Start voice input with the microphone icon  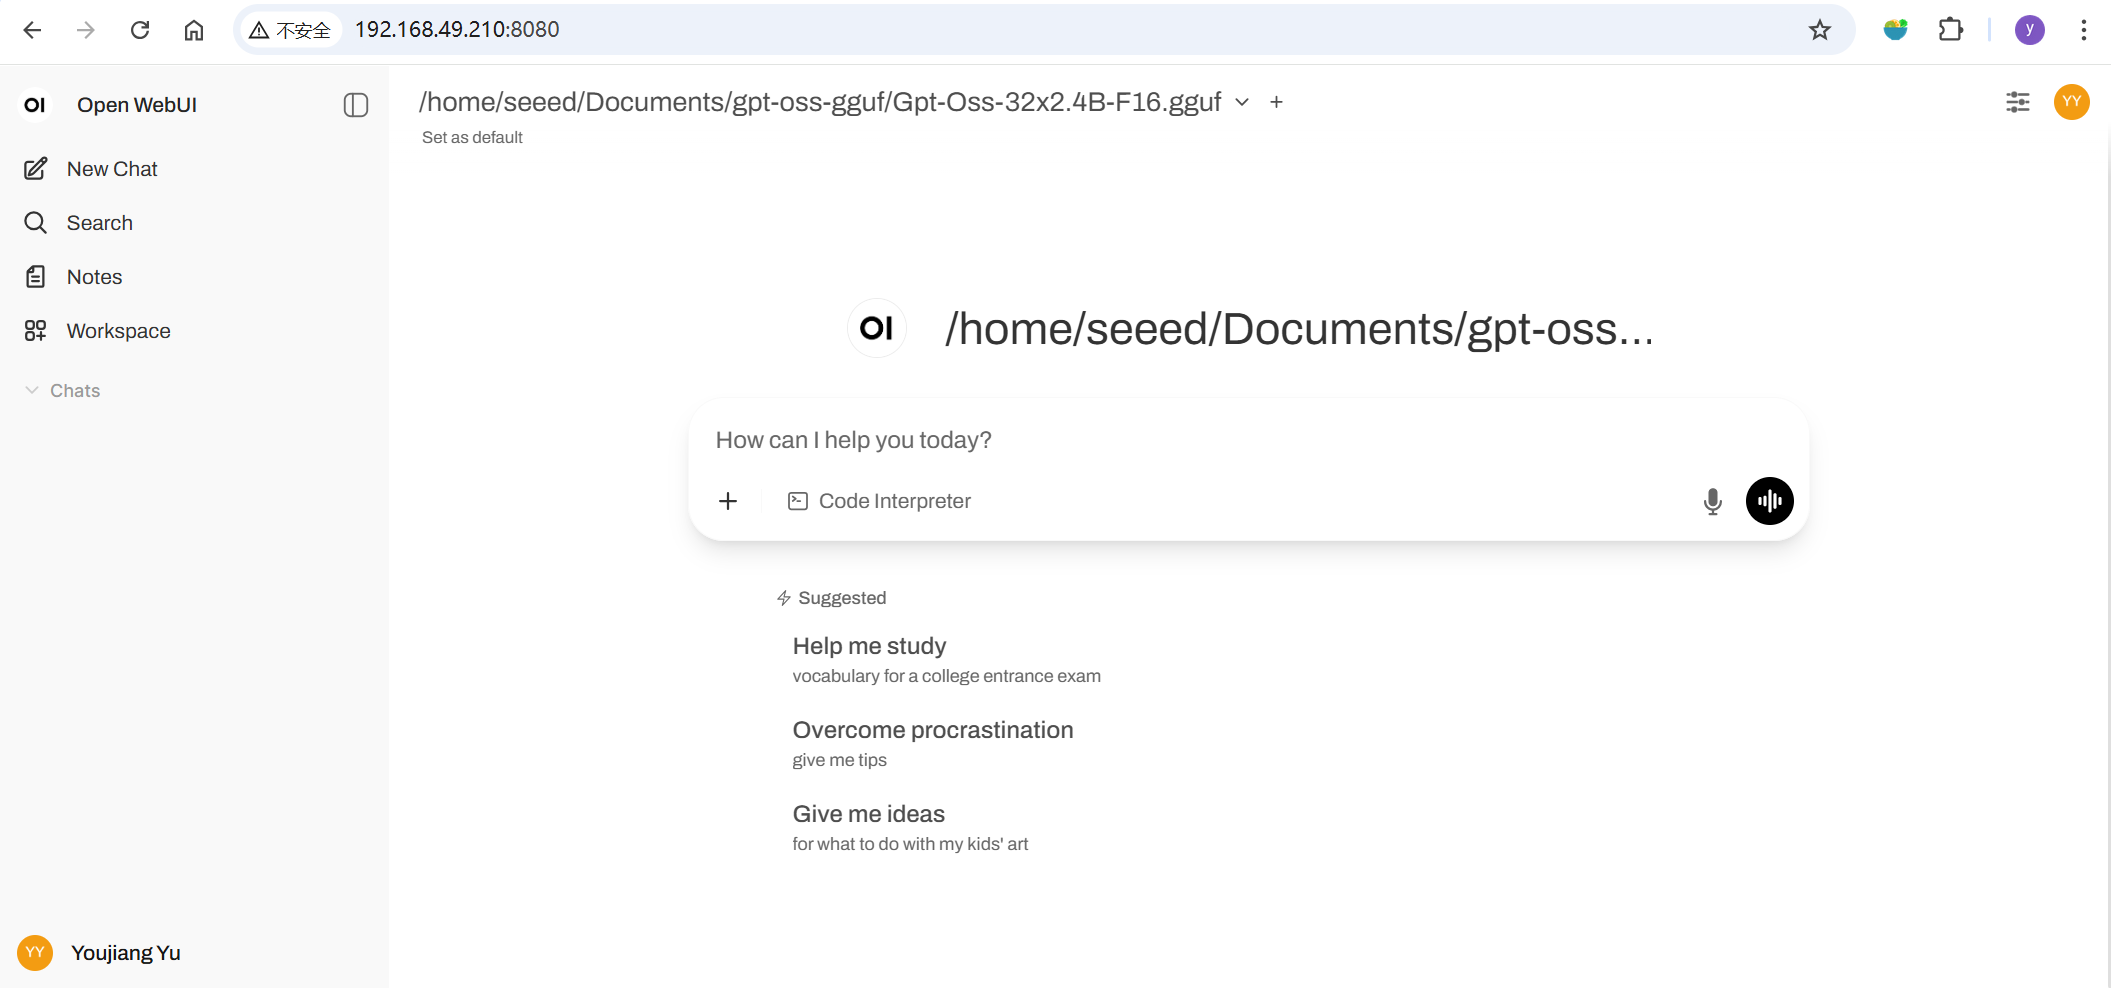[x=1712, y=501]
